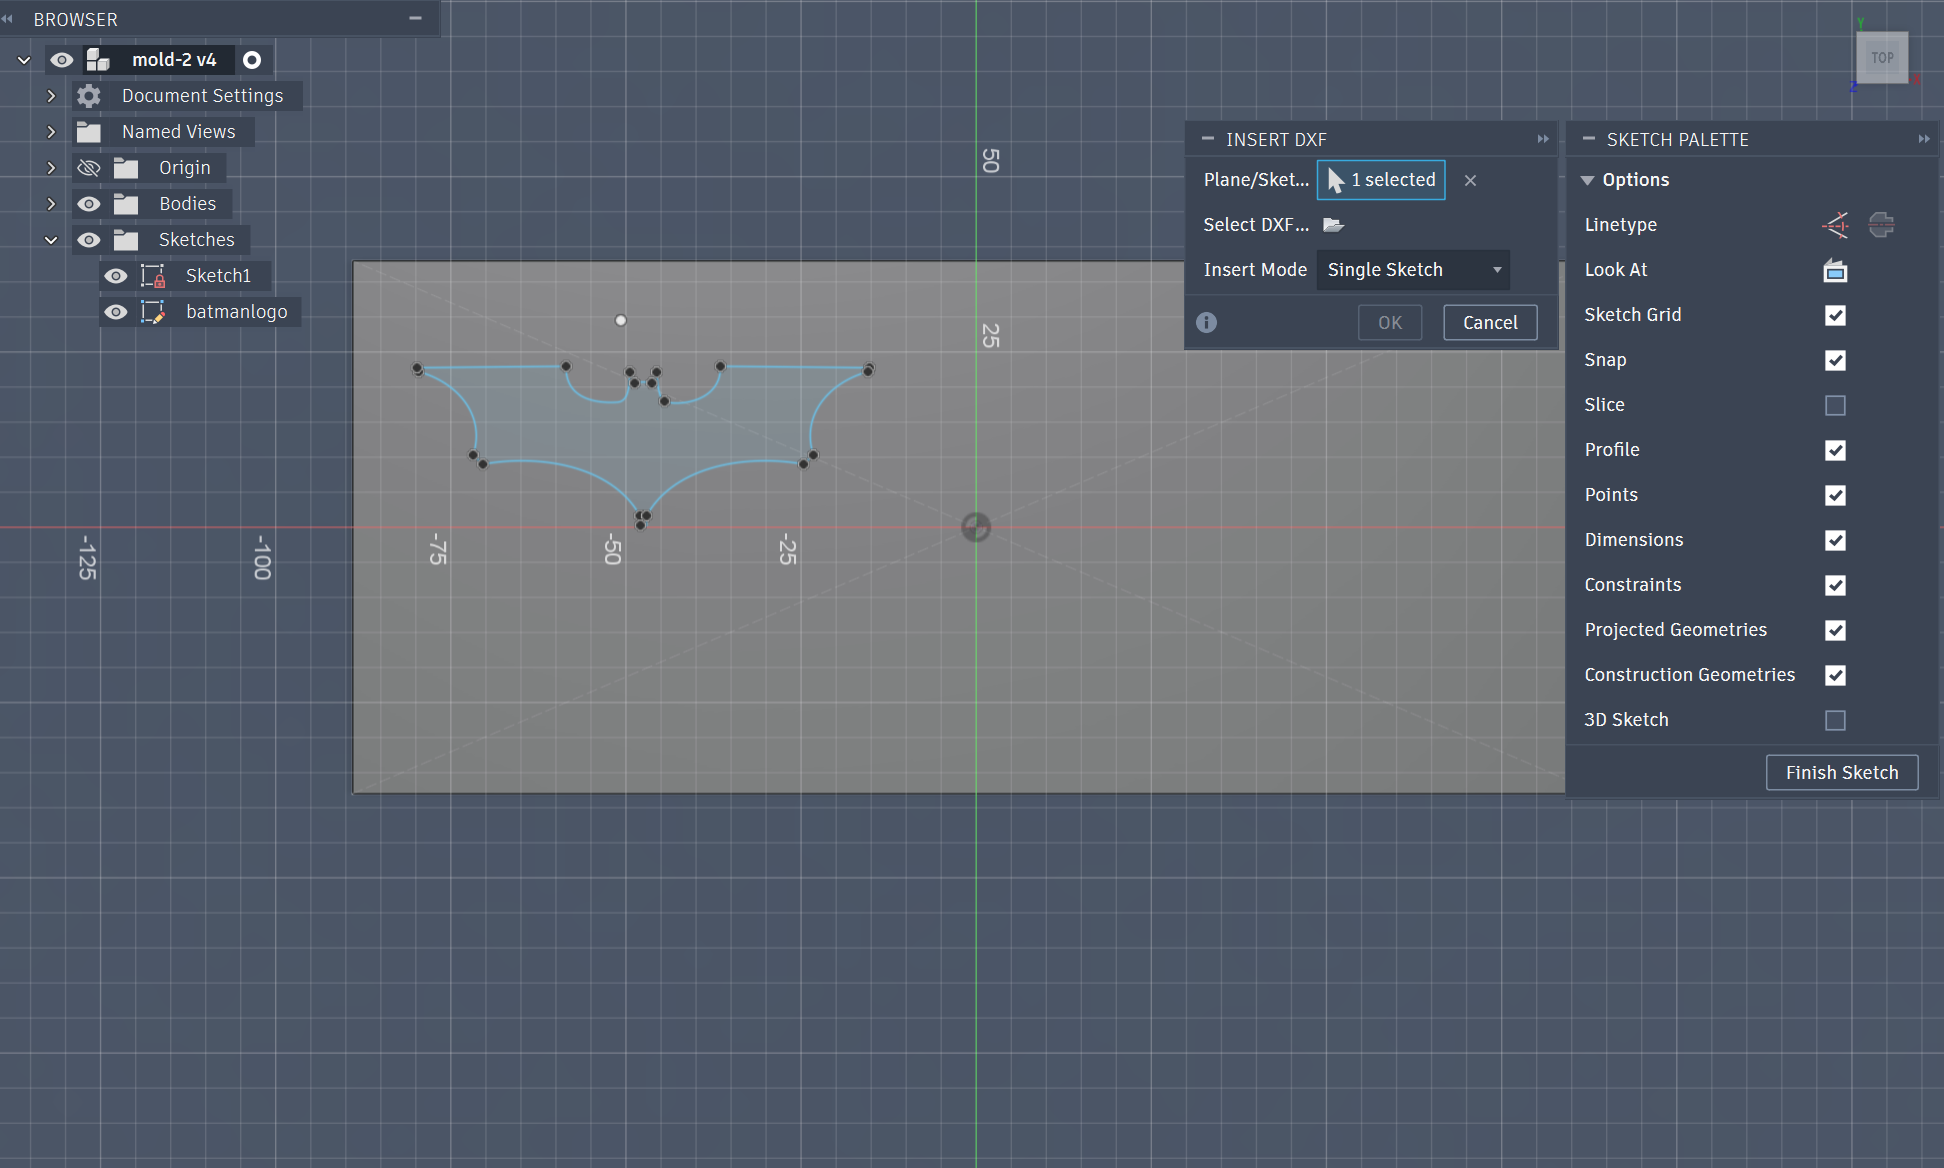Click the OK button in Insert DXF
Viewport: 1944px width, 1168px height.
1390,322
